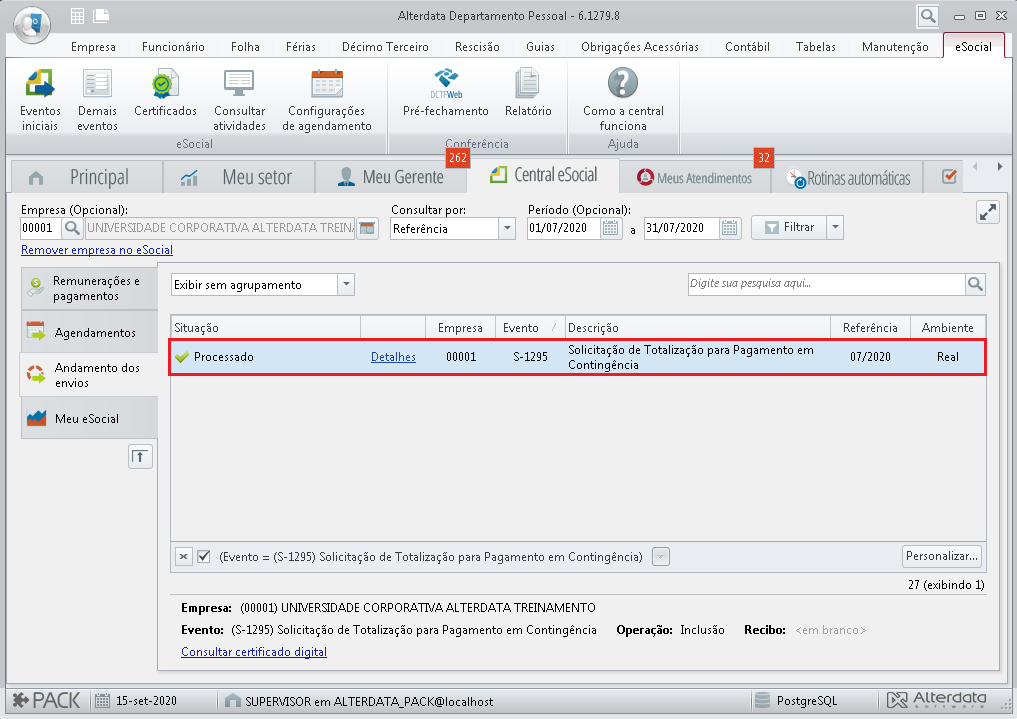Switch to the Principal tab

(86, 177)
